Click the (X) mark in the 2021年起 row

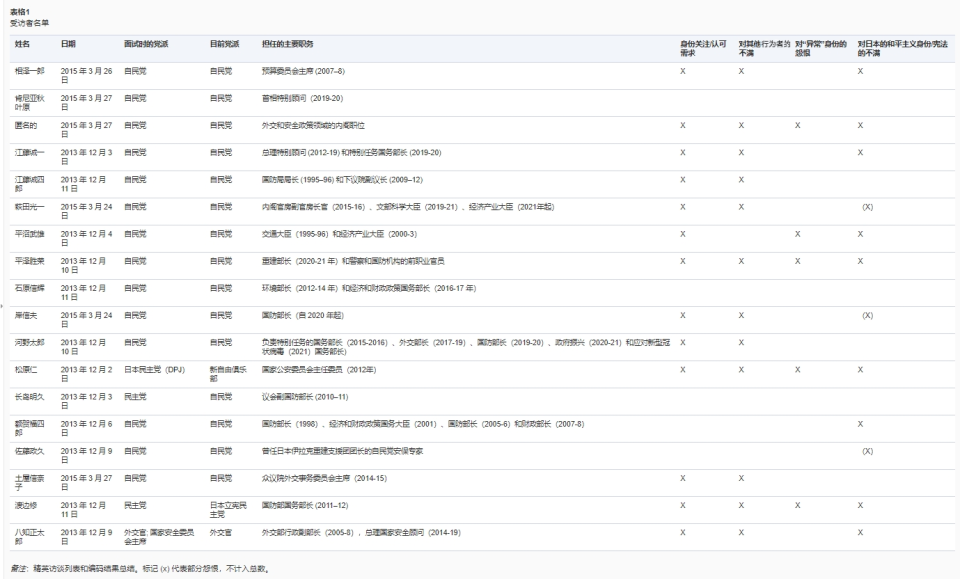[x=868, y=207]
